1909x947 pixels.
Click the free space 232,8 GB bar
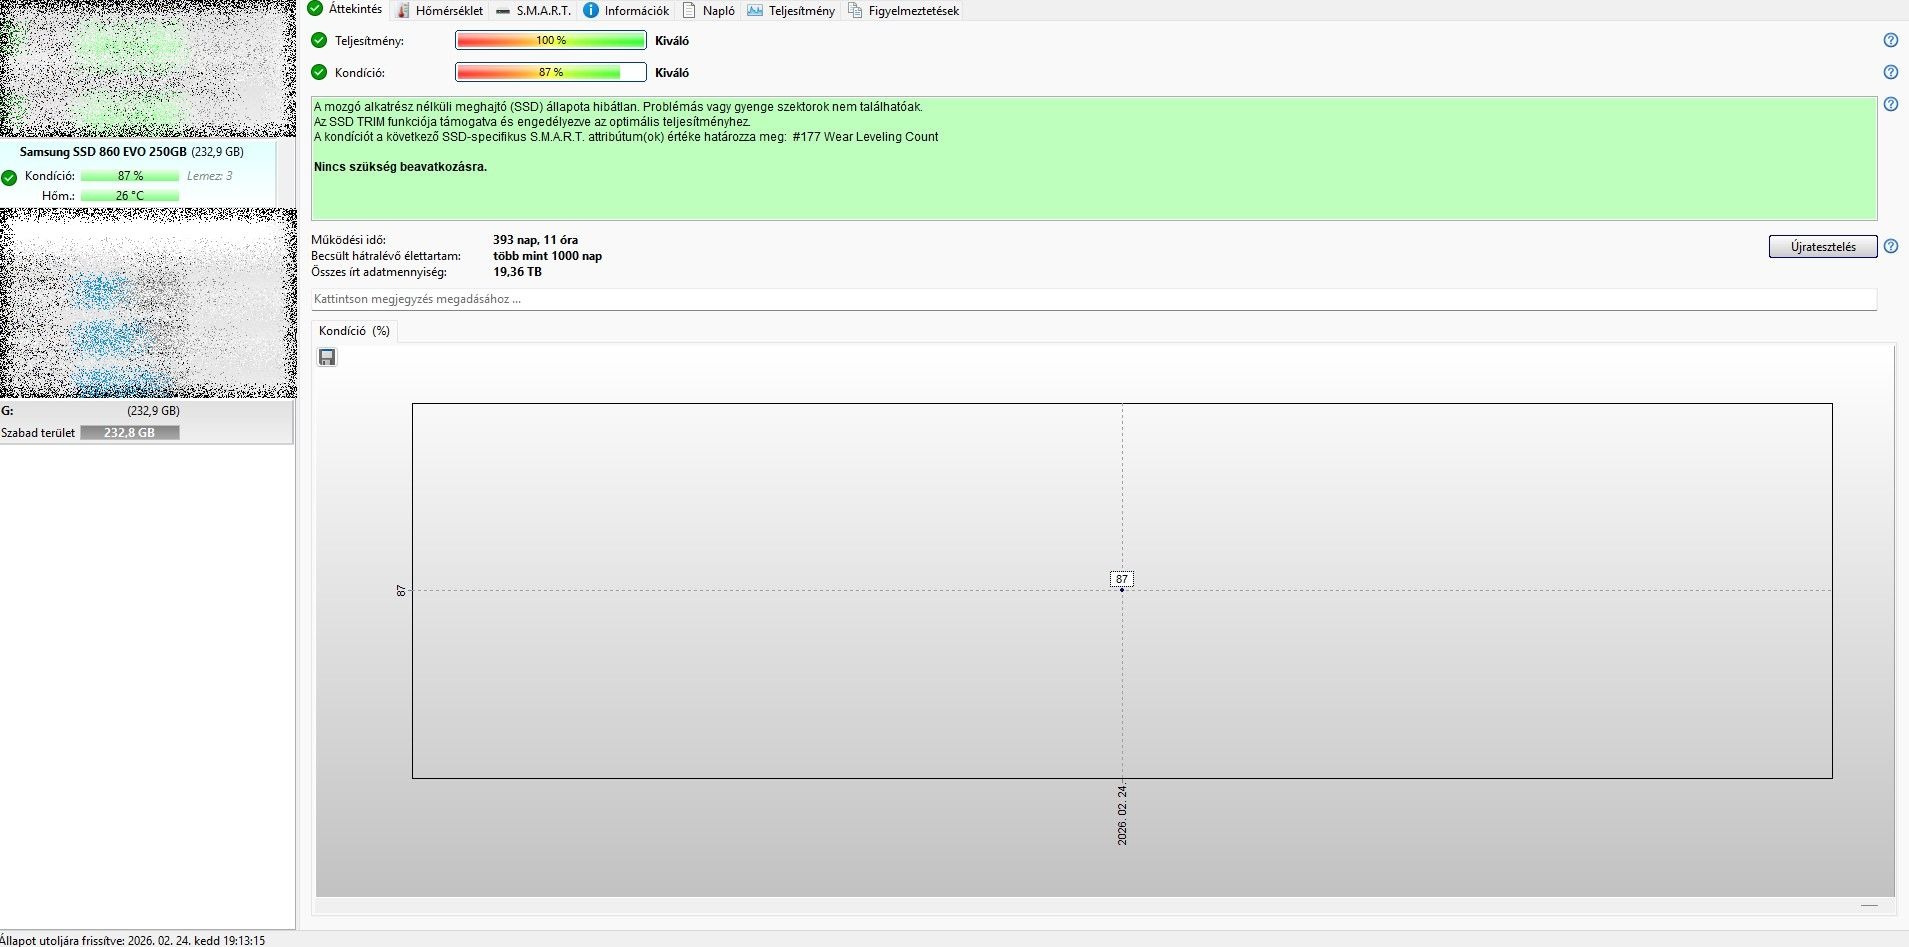pyautogui.click(x=130, y=433)
